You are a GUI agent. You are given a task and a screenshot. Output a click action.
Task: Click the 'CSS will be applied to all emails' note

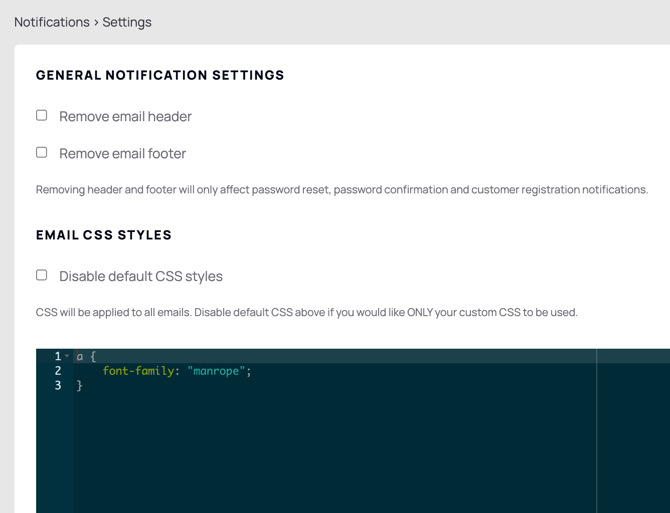click(306, 312)
